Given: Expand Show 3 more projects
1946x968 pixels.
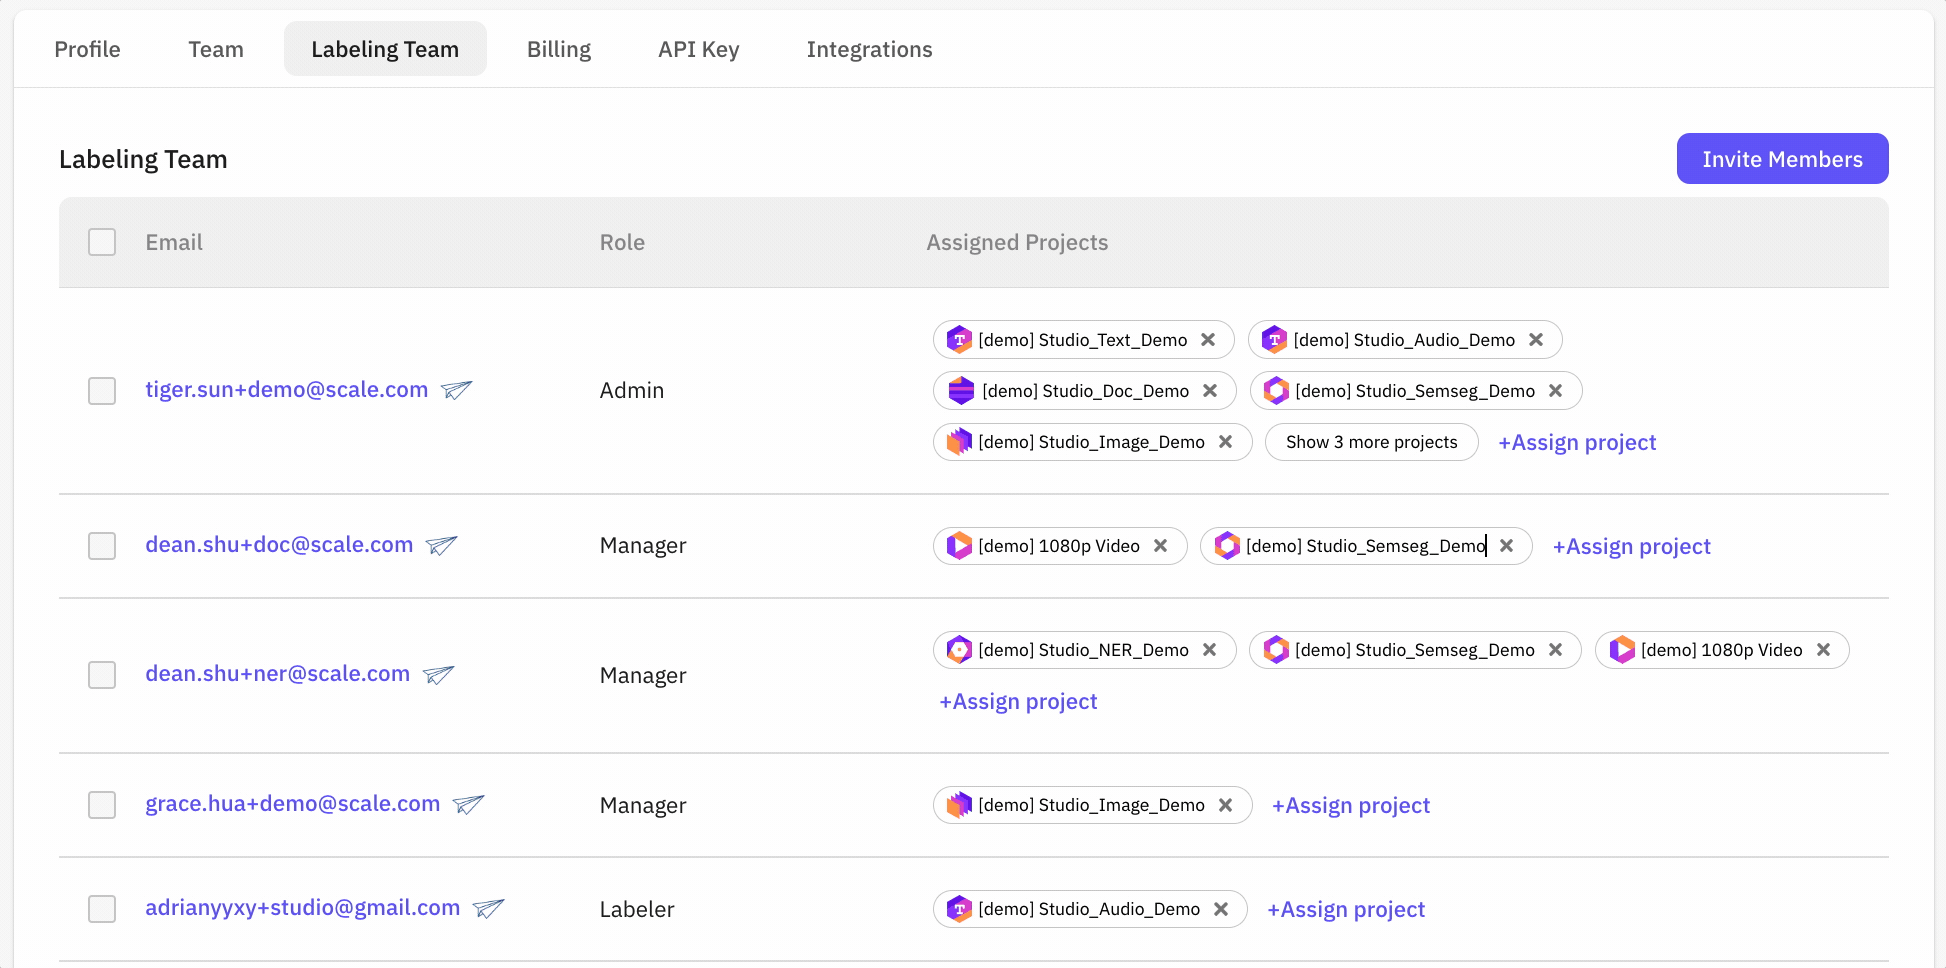Looking at the screenshot, I should 1371,442.
